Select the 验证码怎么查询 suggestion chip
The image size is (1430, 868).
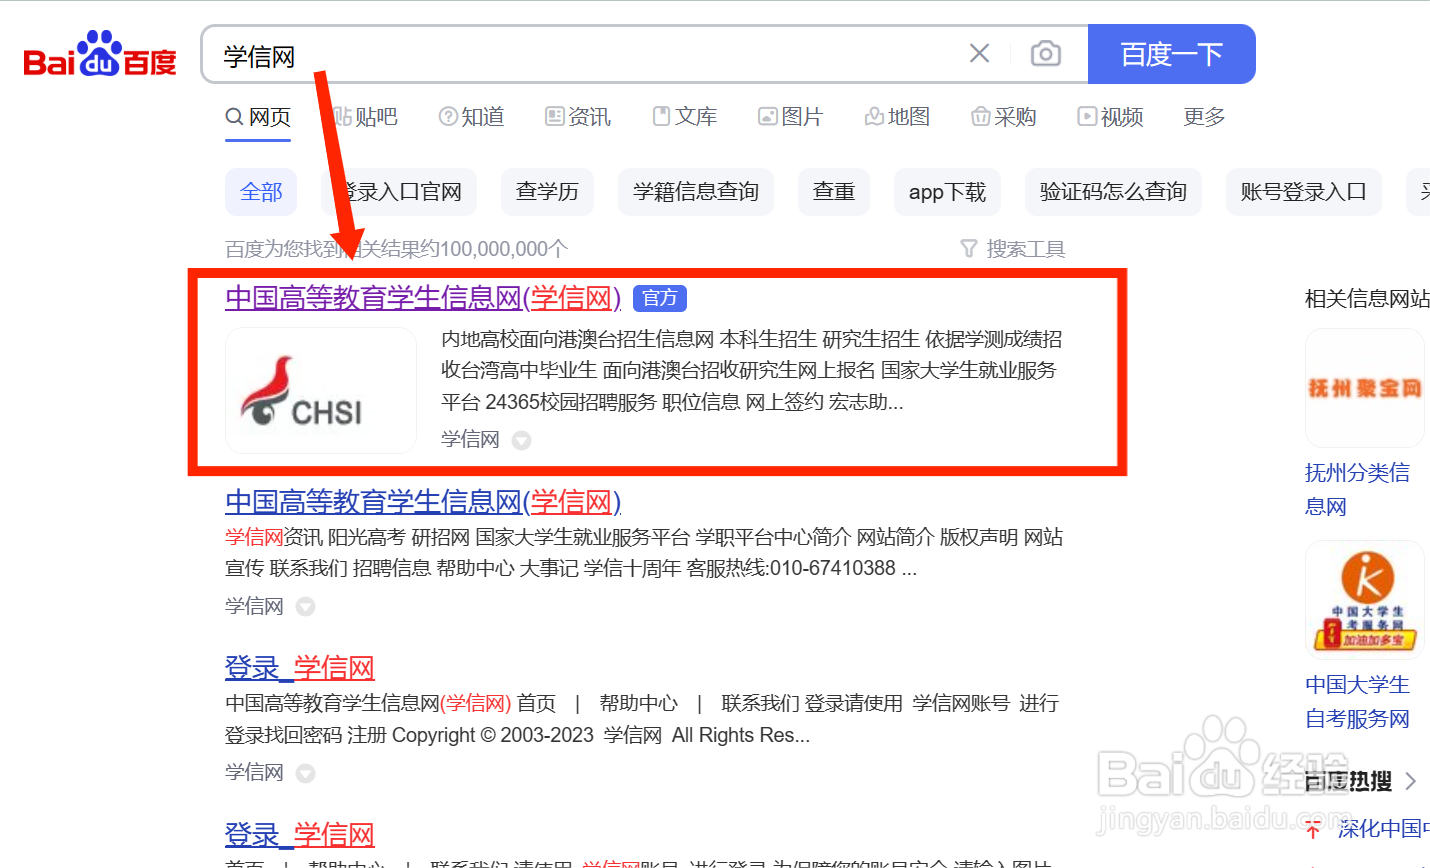point(1113,192)
